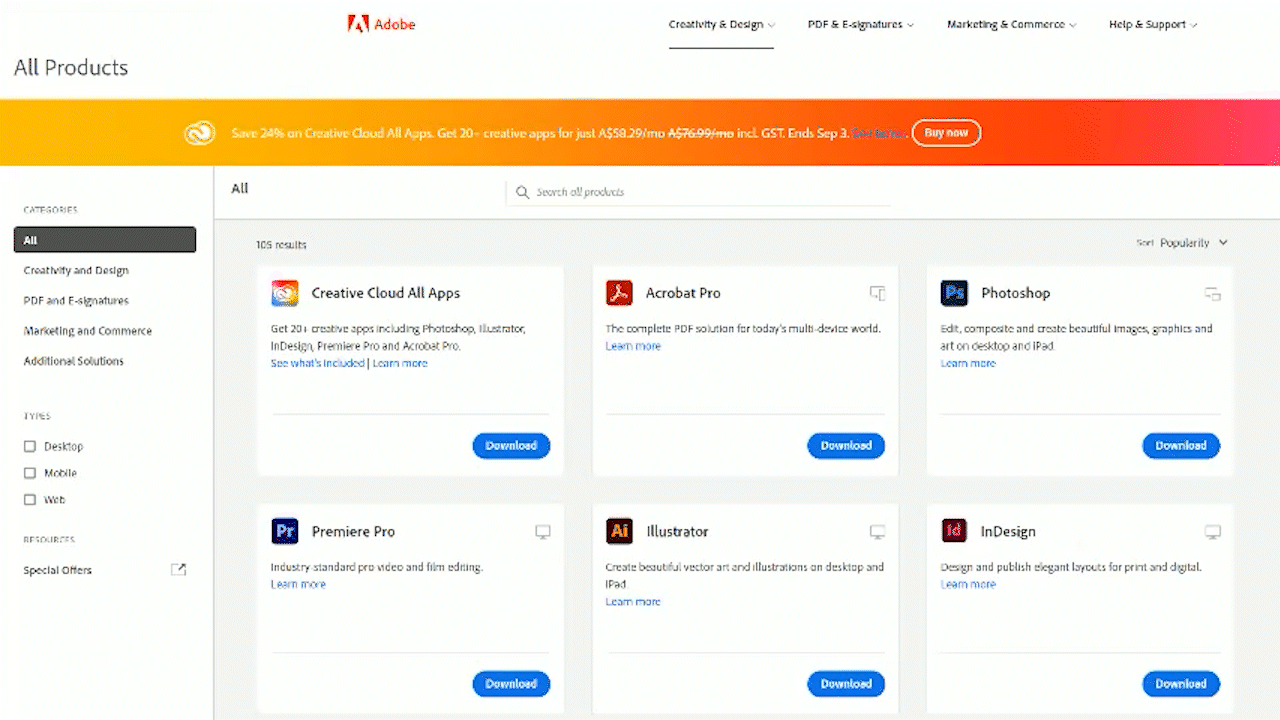1280x720 pixels.
Task: Click the Creative Cloud All Apps title
Action: (x=386, y=293)
